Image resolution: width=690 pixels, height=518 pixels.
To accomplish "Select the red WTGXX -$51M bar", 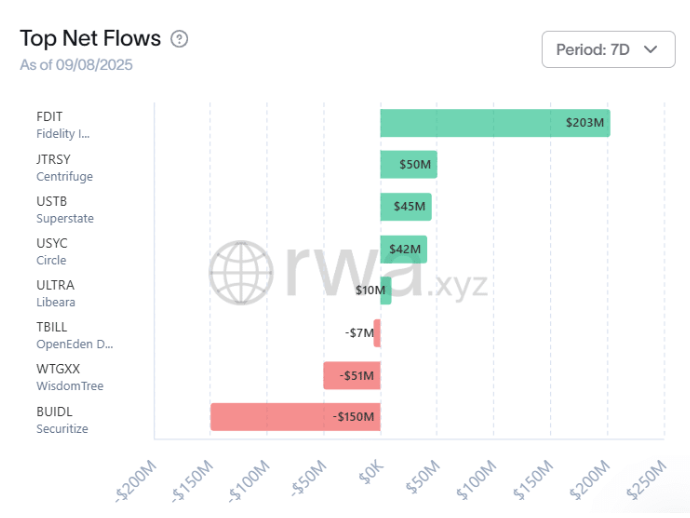I will pyautogui.click(x=351, y=375).
